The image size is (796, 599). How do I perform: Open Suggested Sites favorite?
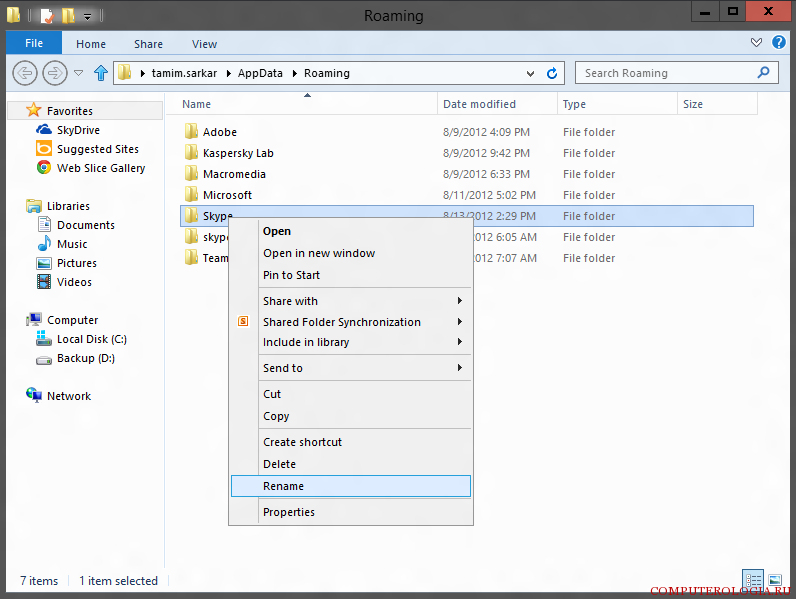pyautogui.click(x=97, y=149)
